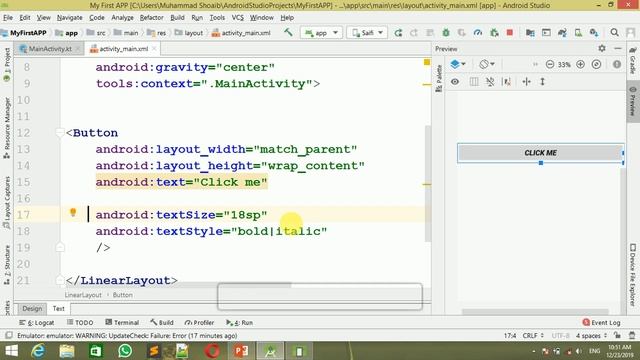Close the activity_main.xml tab

click(154, 49)
